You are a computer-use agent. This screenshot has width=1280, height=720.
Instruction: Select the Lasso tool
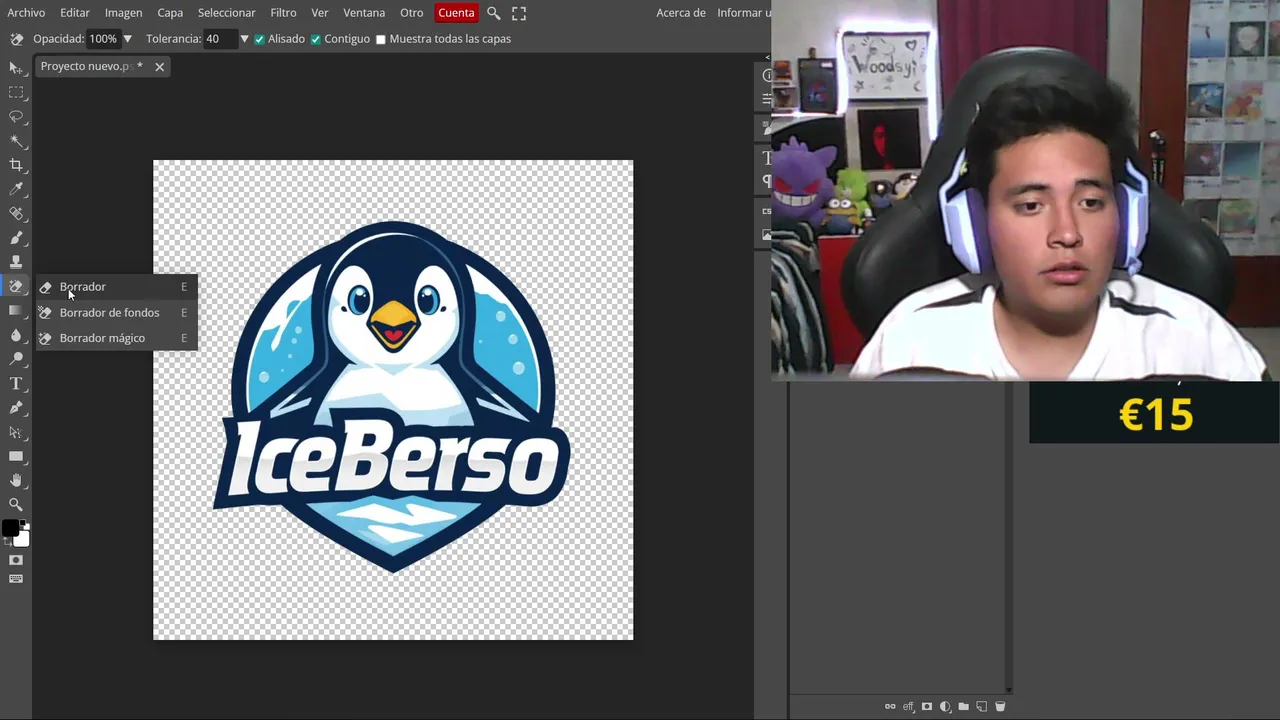click(x=16, y=116)
